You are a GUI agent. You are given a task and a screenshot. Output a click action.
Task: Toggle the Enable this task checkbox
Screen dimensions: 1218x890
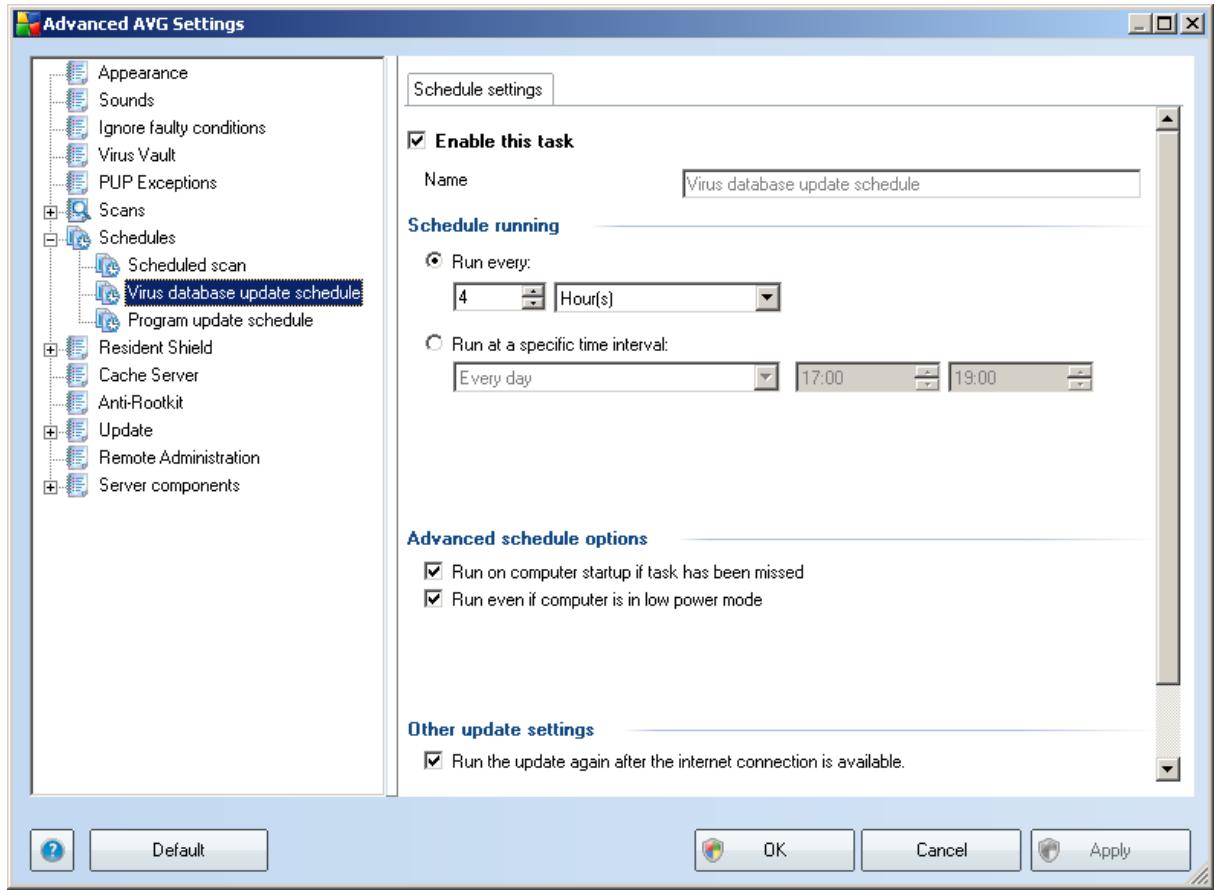point(418,141)
